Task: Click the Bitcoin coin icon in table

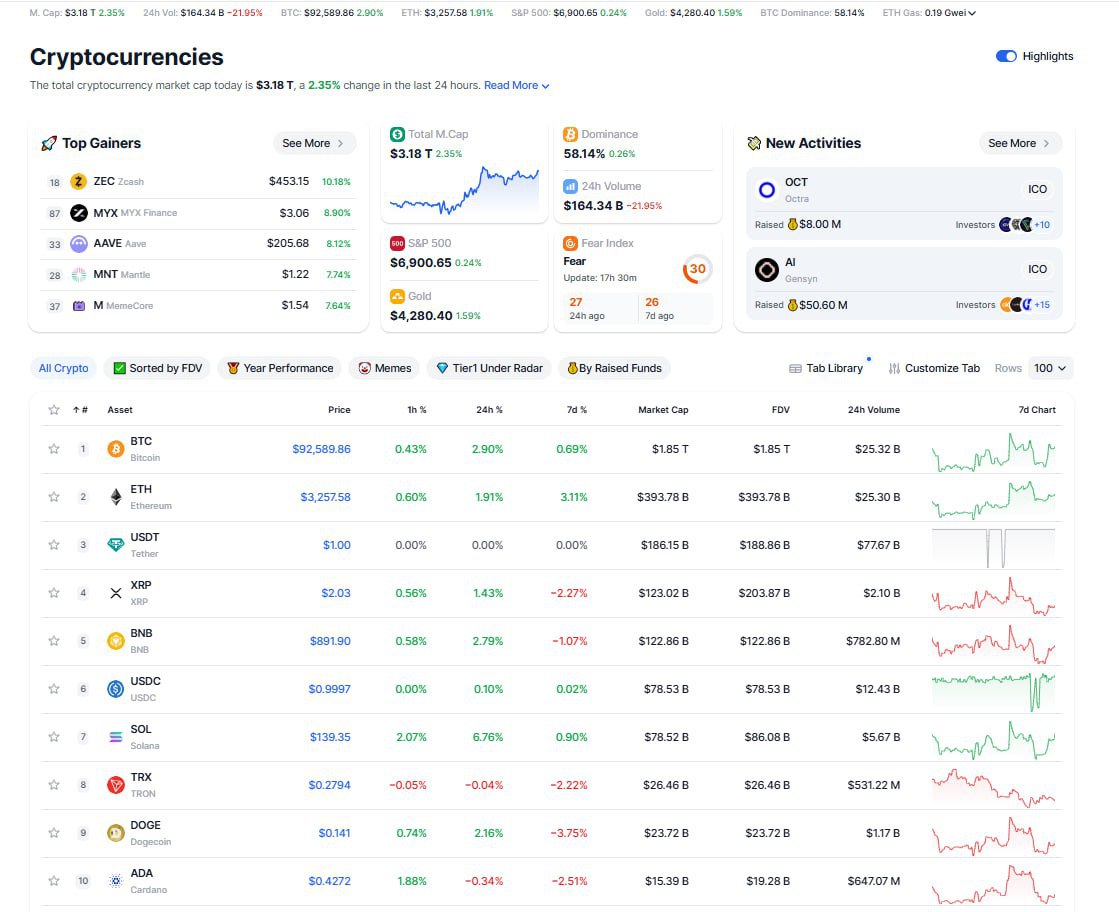Action: pos(115,449)
